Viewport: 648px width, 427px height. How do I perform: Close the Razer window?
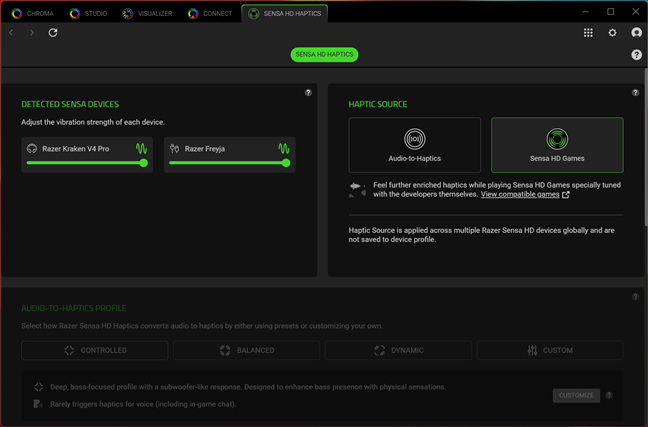[x=636, y=12]
